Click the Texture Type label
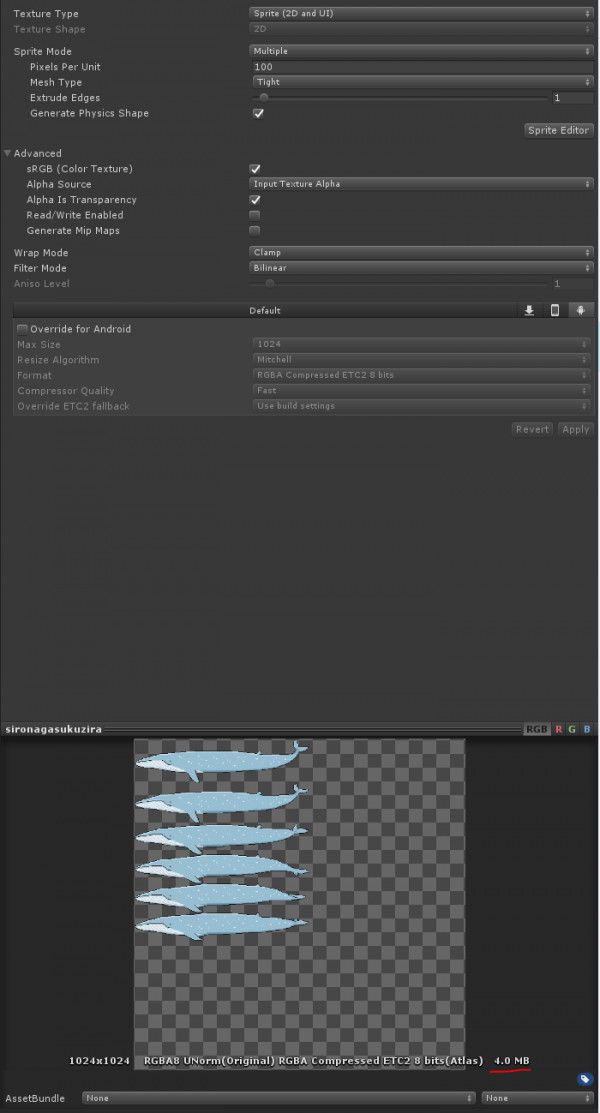600x1113 pixels. [46, 13]
